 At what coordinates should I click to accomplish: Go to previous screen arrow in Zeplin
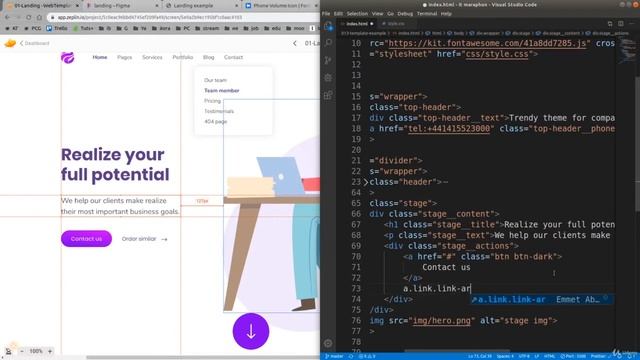(x=295, y=43)
